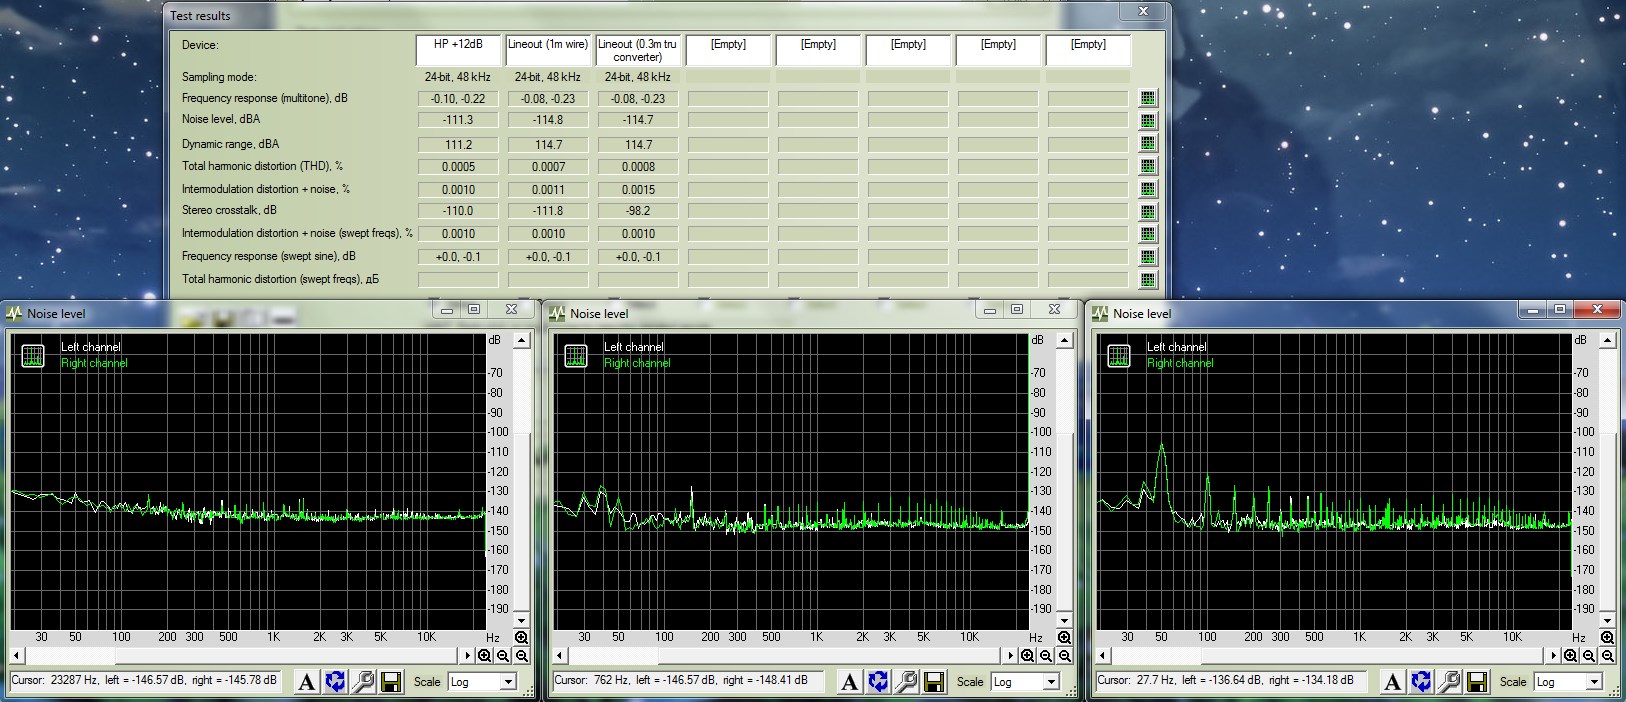Screen dimensions: 1626x702
Task: Click scroll-up arrow on middle window dB axis
Action: pos(1064,341)
